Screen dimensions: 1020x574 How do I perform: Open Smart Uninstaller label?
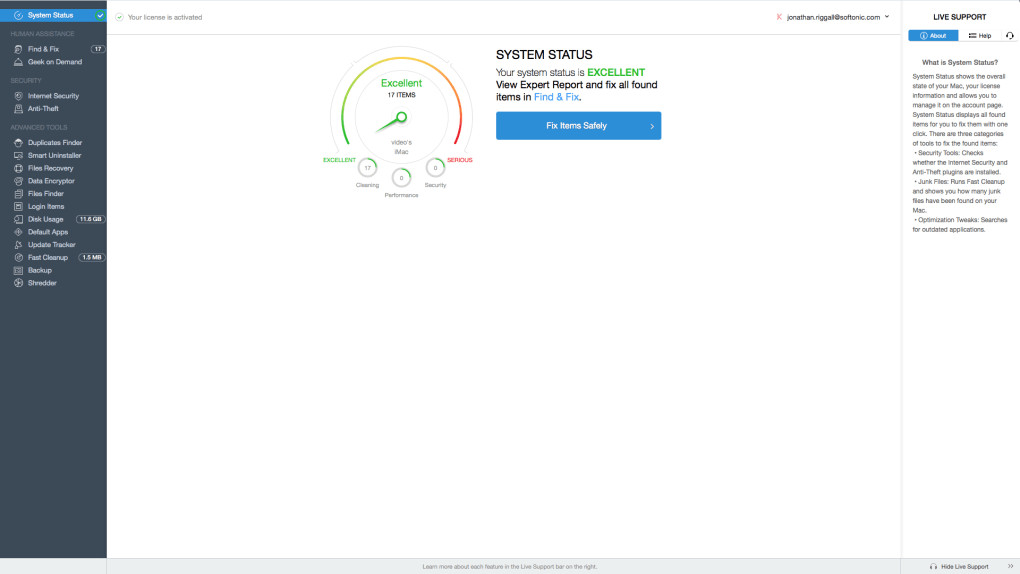[x=55, y=156]
